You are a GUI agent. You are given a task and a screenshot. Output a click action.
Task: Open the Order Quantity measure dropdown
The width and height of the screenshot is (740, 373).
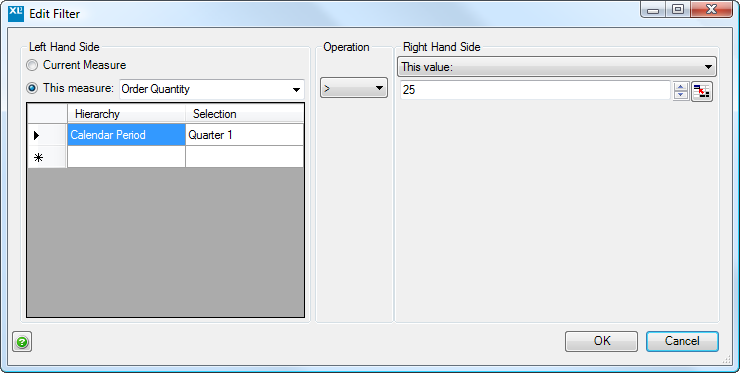212,89
